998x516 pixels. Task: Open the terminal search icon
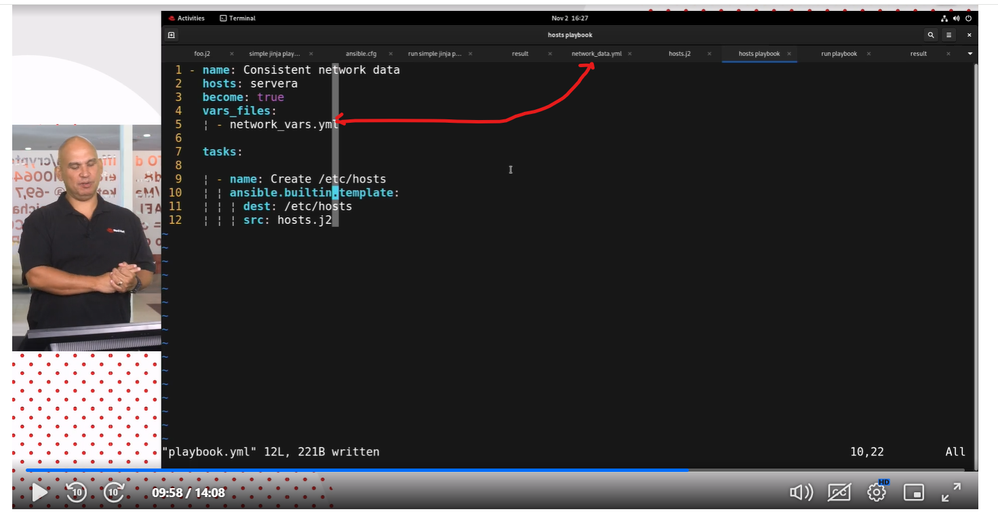point(931,35)
